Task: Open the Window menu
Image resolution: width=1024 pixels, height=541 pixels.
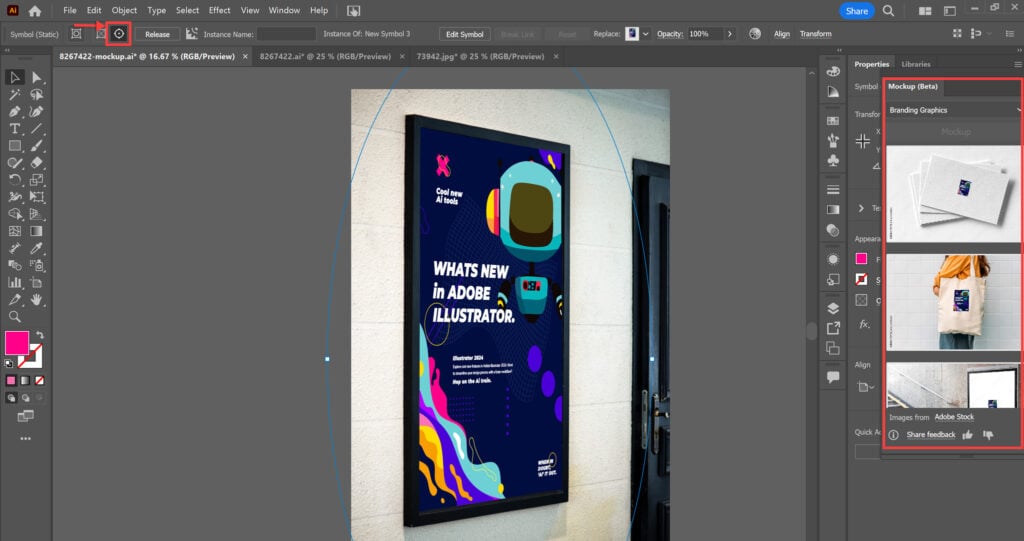Action: click(x=284, y=10)
